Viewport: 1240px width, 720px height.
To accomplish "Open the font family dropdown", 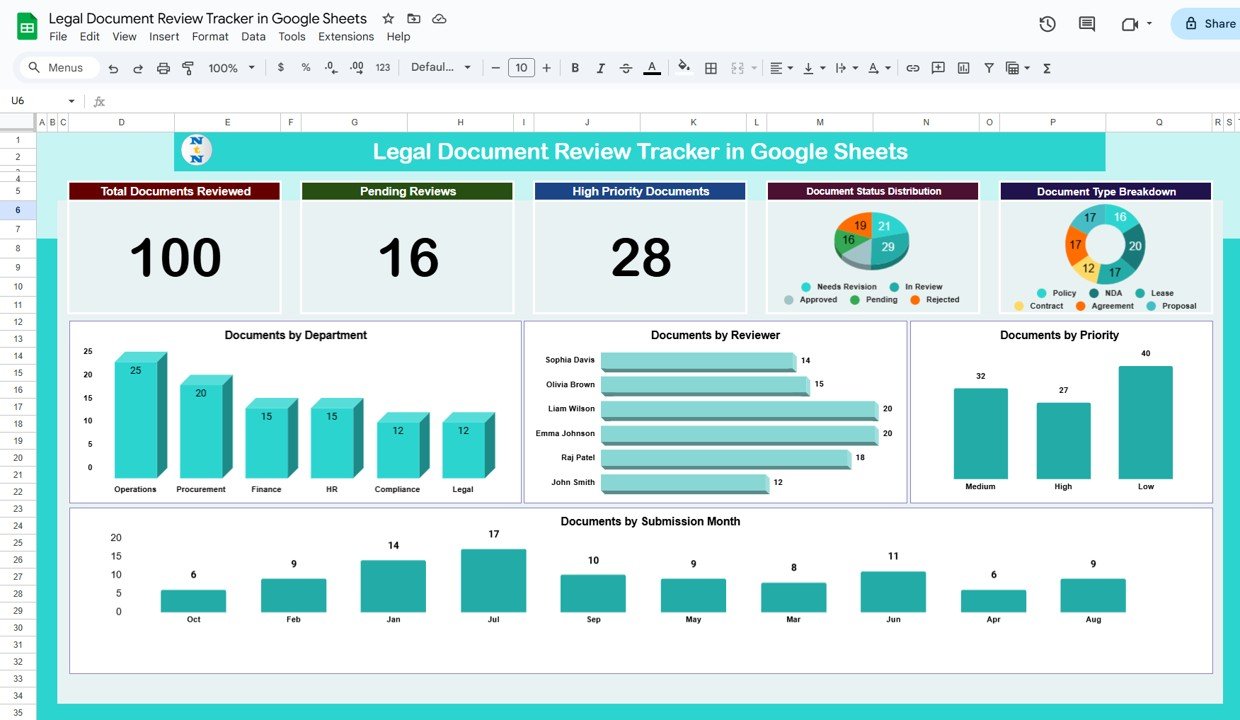I will click(x=441, y=68).
